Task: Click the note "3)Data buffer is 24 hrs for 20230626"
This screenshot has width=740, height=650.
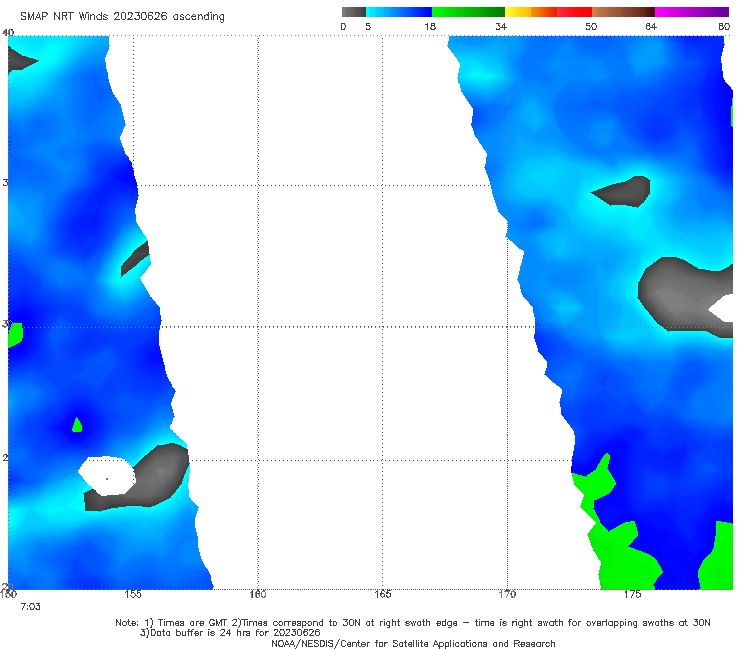Action: click(x=230, y=633)
